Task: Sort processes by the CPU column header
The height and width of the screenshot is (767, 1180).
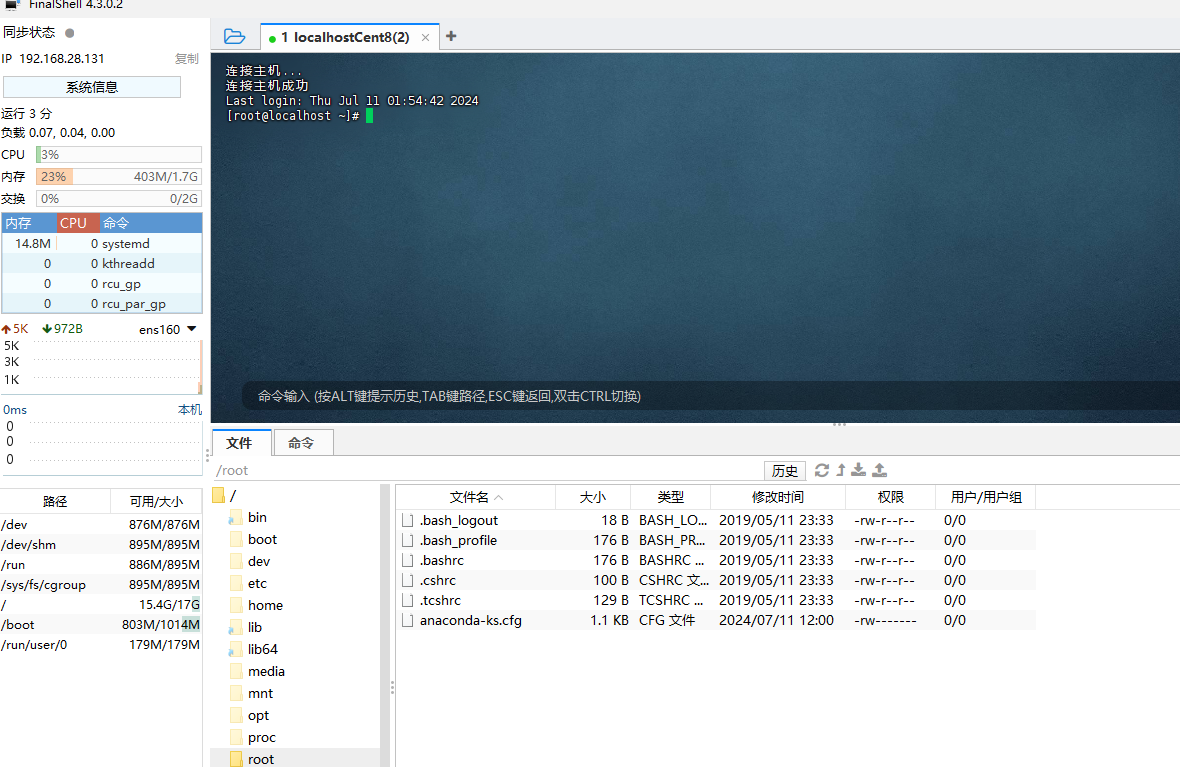Action: pos(74,223)
